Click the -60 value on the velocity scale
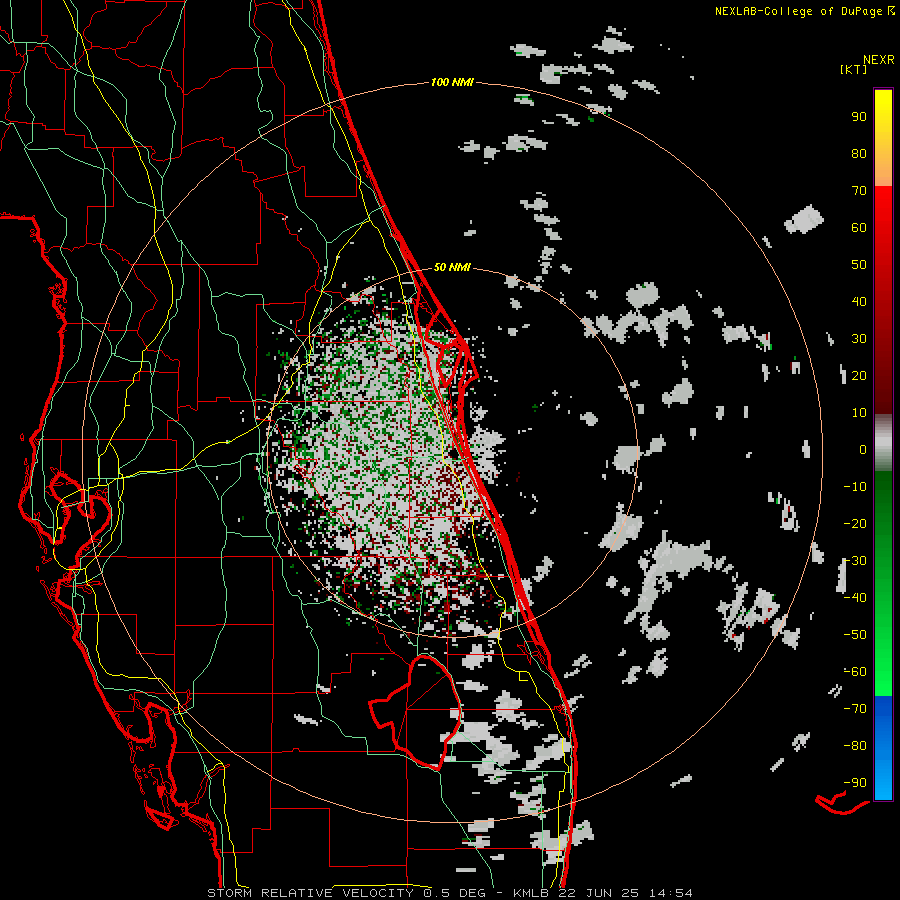The image size is (900, 900). pos(855,672)
